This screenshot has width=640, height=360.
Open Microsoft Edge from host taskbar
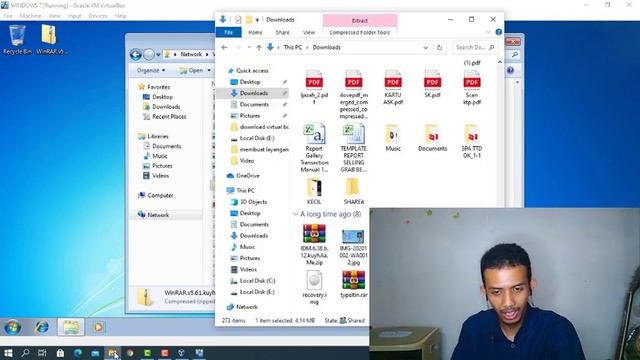point(78,353)
